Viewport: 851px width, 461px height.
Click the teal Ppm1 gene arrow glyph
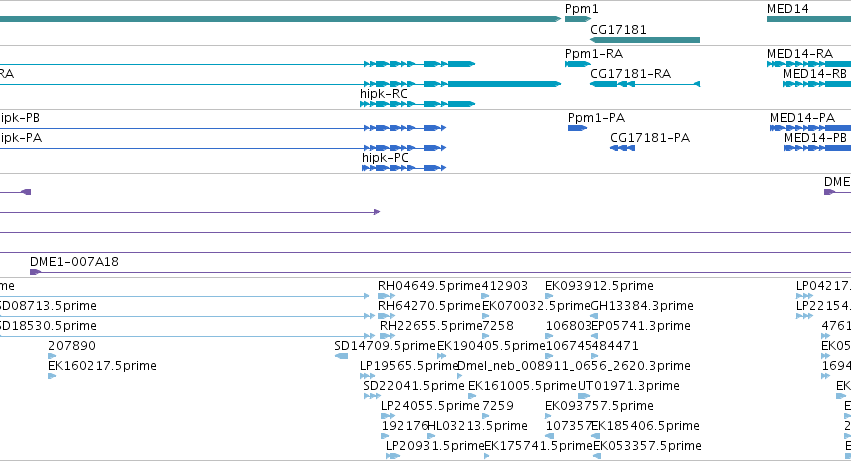point(578,19)
